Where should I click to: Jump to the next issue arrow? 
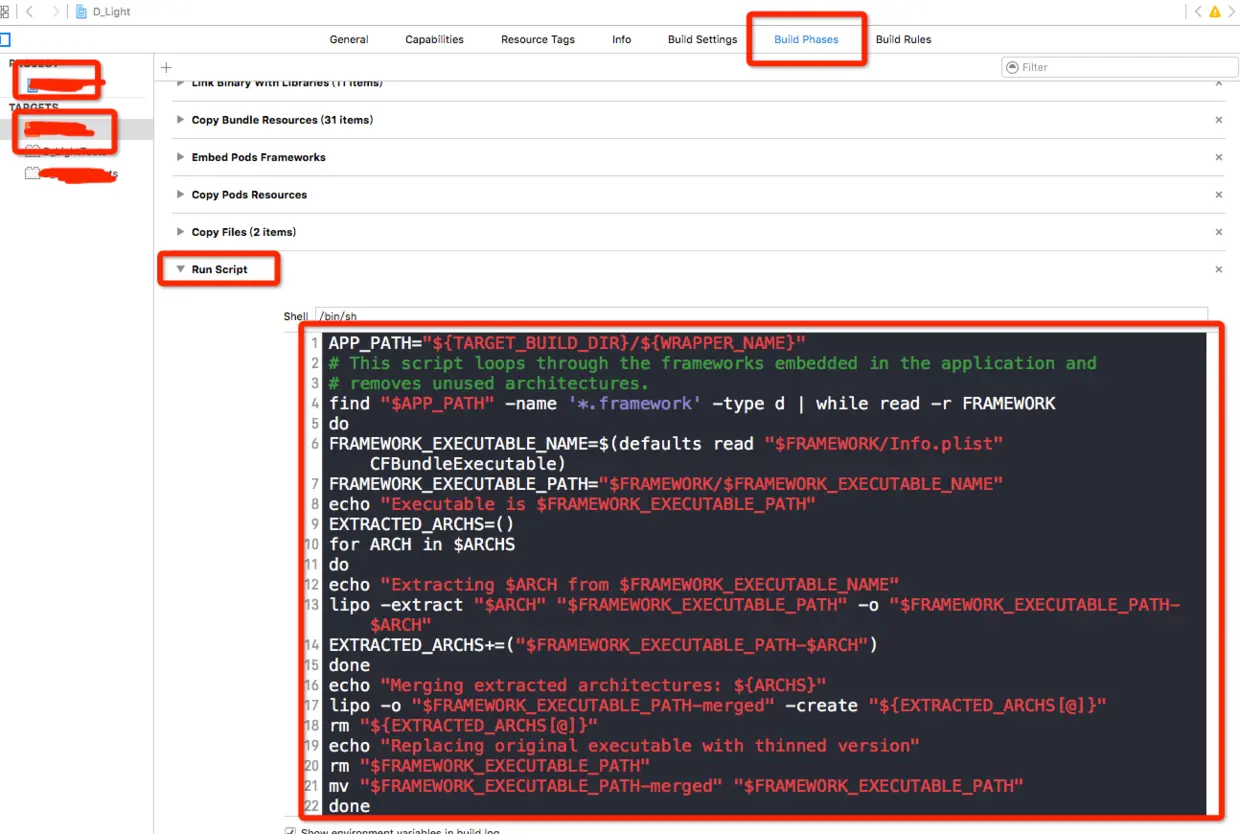coord(1232,12)
